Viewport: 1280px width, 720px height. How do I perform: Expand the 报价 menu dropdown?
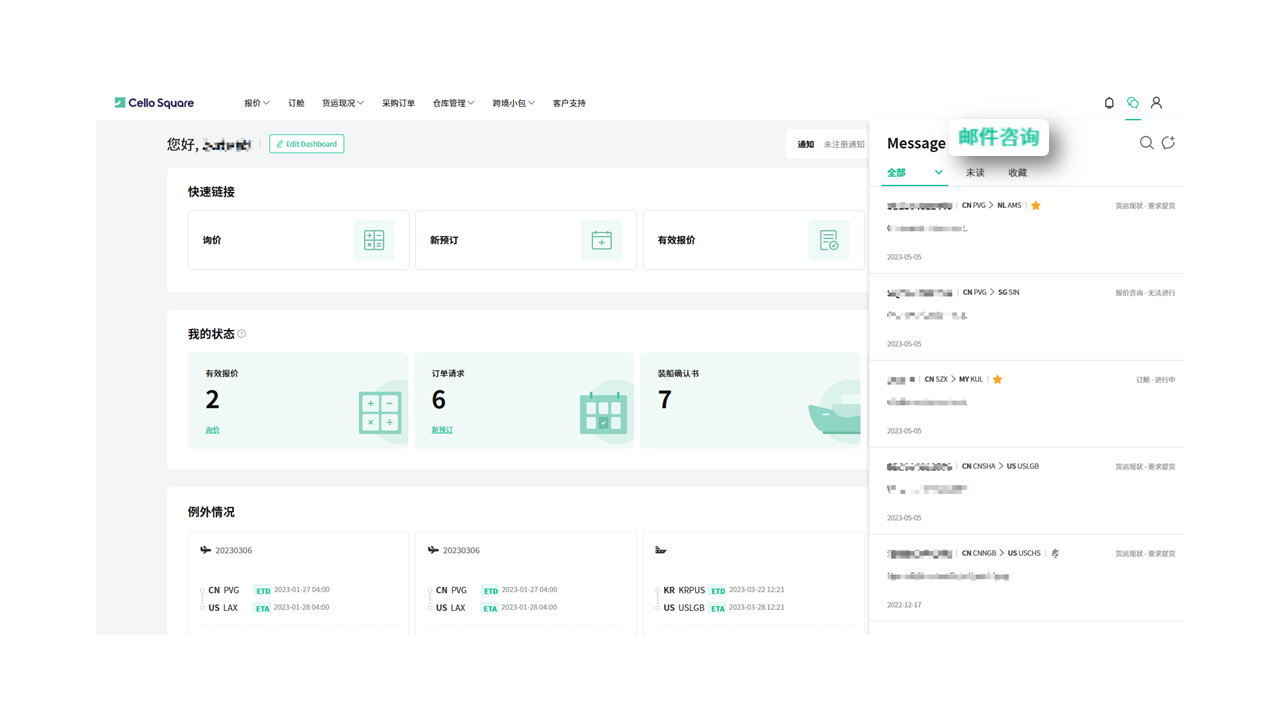pos(256,103)
